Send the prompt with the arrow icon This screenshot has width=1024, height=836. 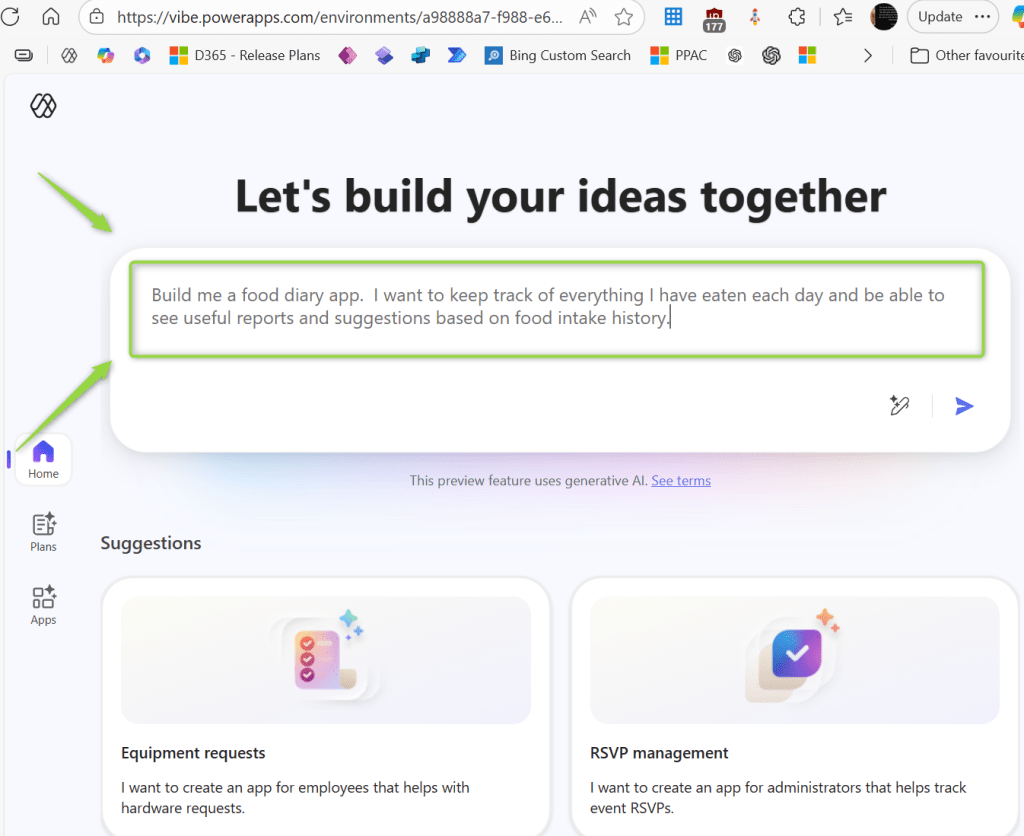(964, 406)
